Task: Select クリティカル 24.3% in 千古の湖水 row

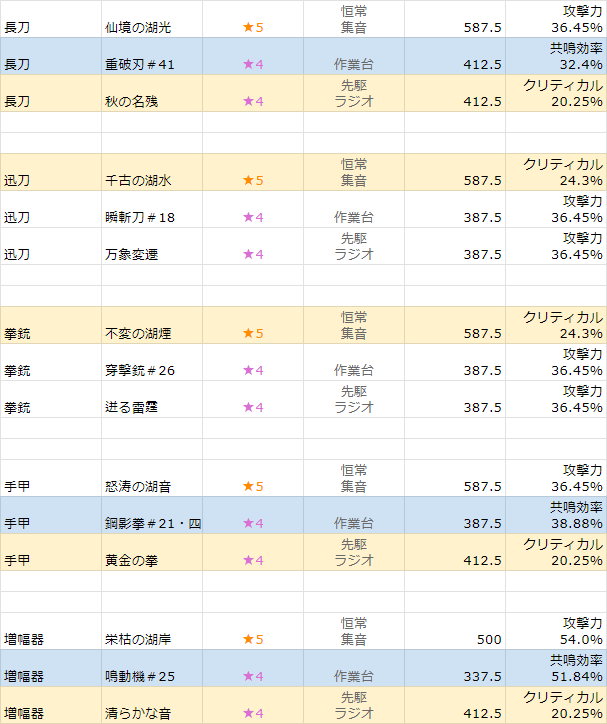Action: point(556,172)
